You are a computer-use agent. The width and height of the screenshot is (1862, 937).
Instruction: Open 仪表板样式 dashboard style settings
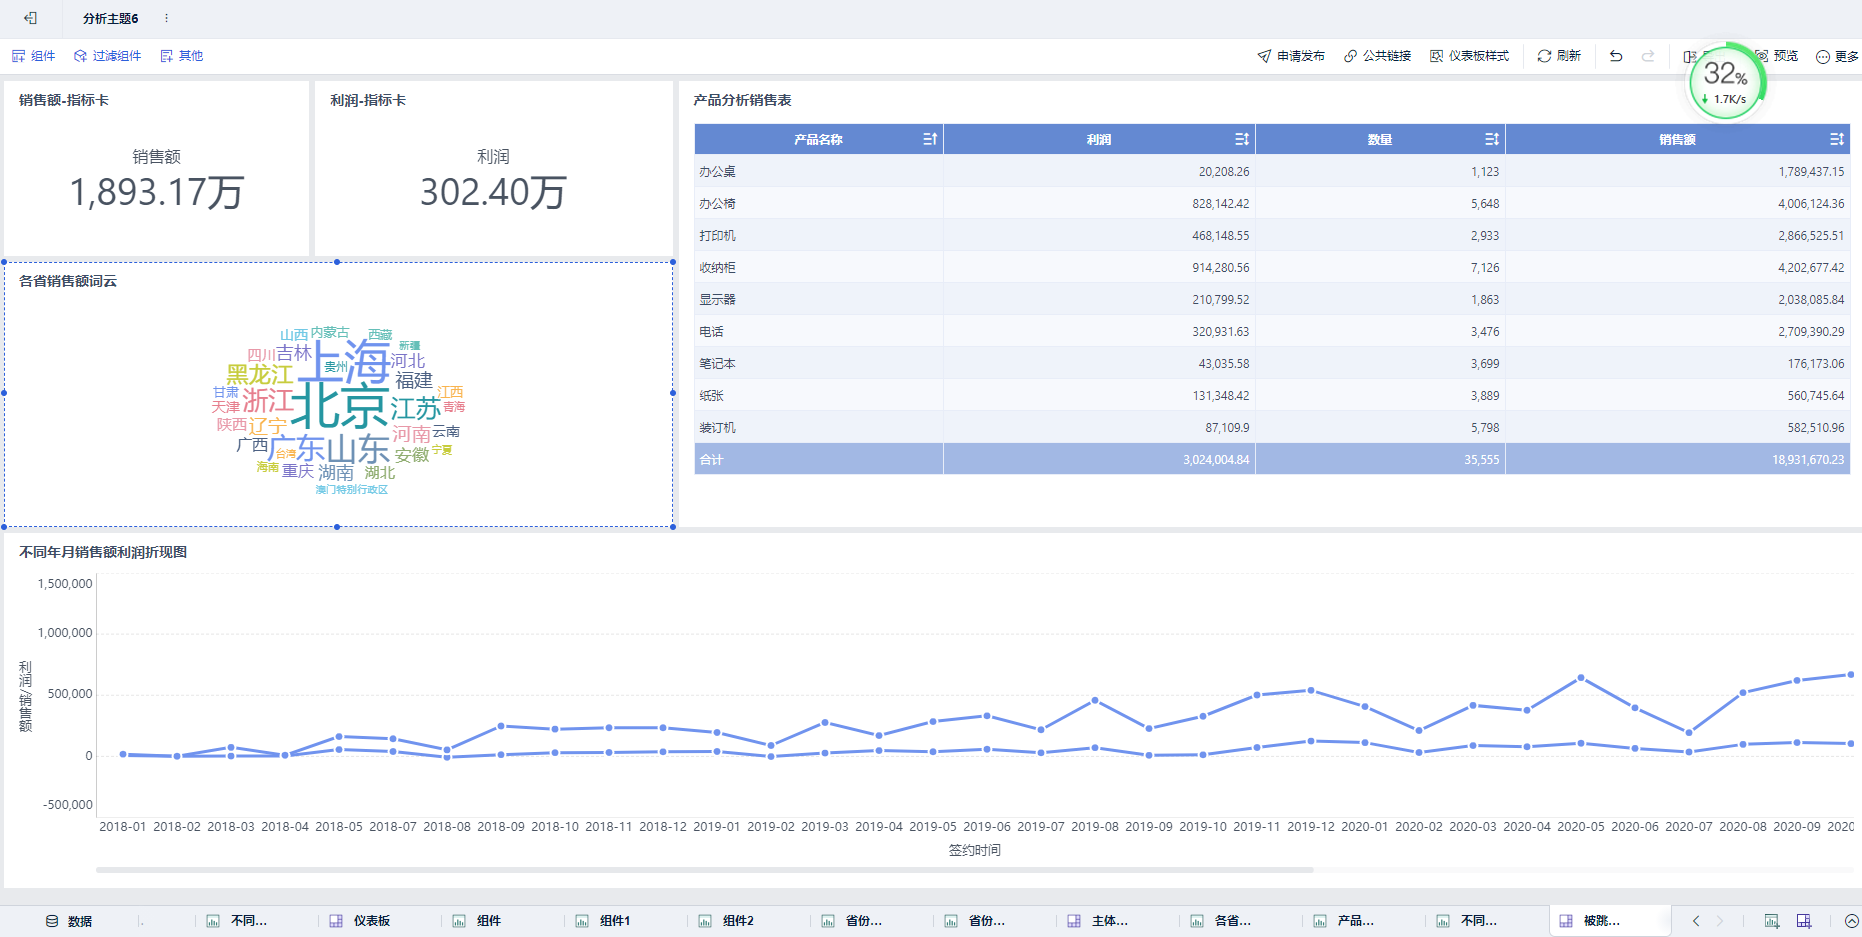pyautogui.click(x=1469, y=56)
